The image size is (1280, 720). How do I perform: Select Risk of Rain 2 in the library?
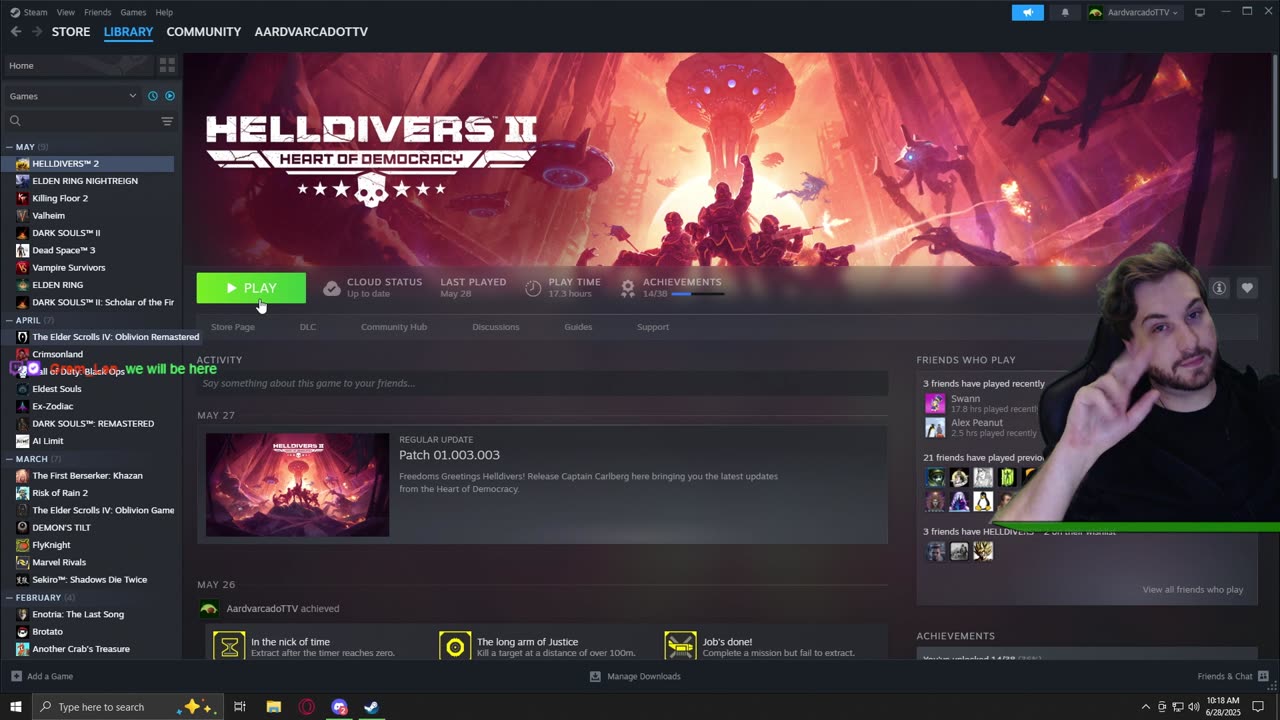click(60, 493)
